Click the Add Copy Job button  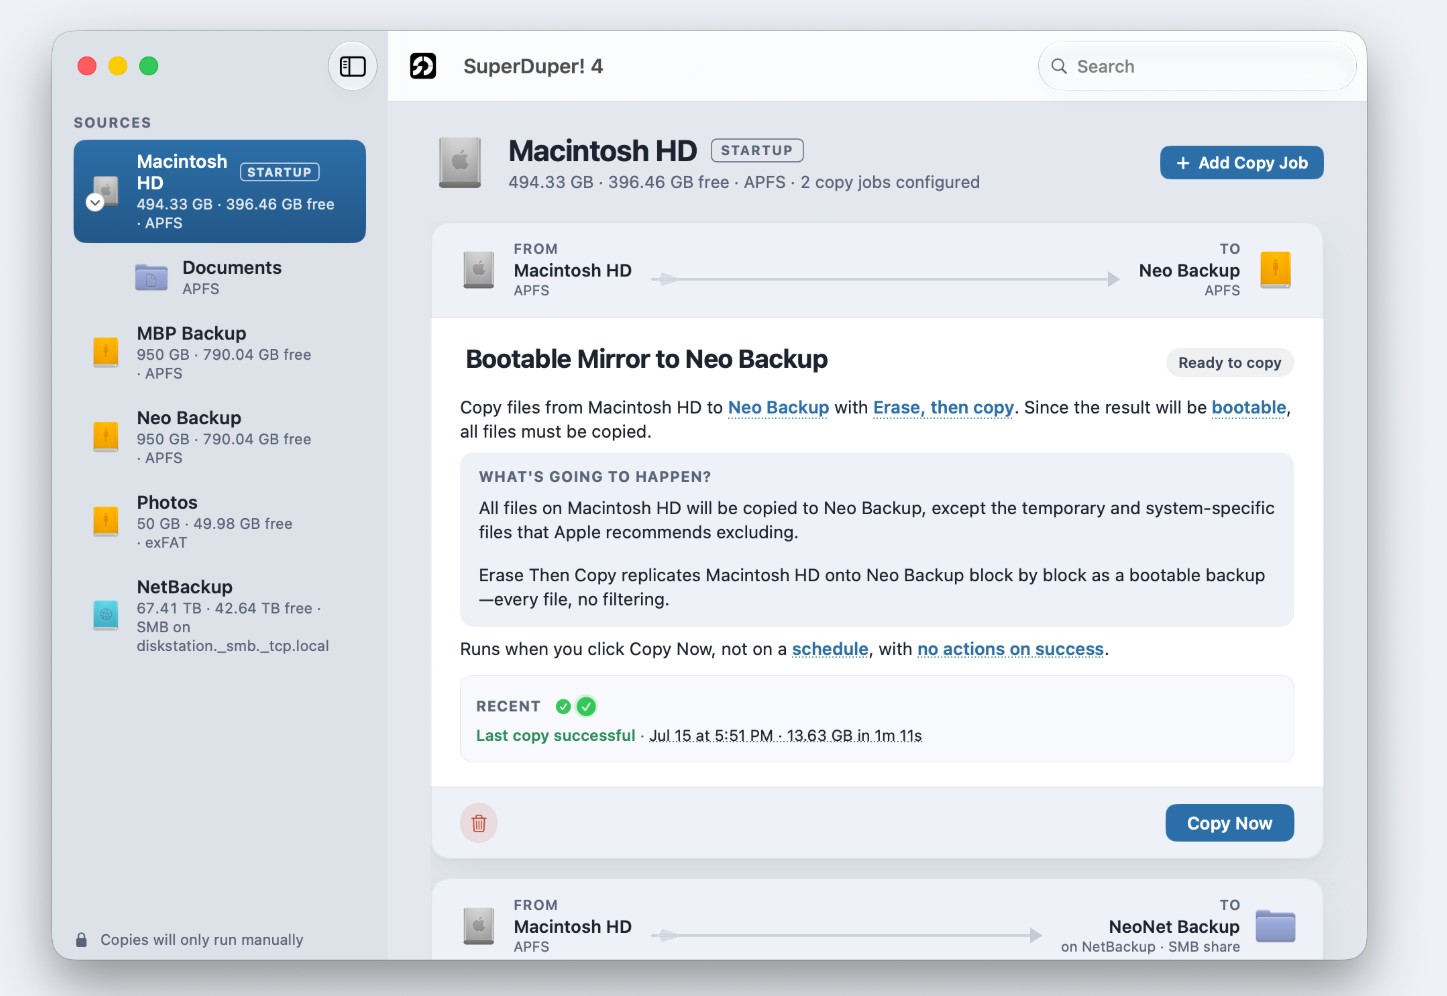1241,163
